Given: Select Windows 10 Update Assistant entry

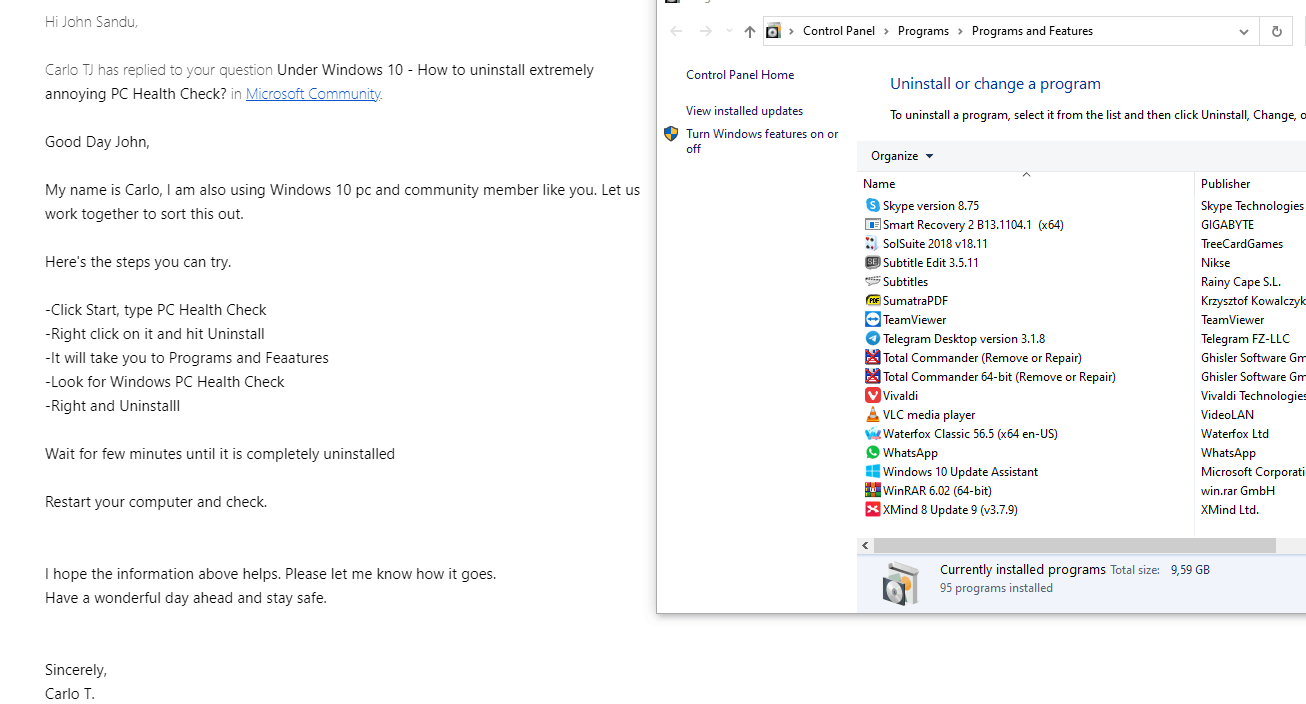Looking at the screenshot, I should click(960, 471).
